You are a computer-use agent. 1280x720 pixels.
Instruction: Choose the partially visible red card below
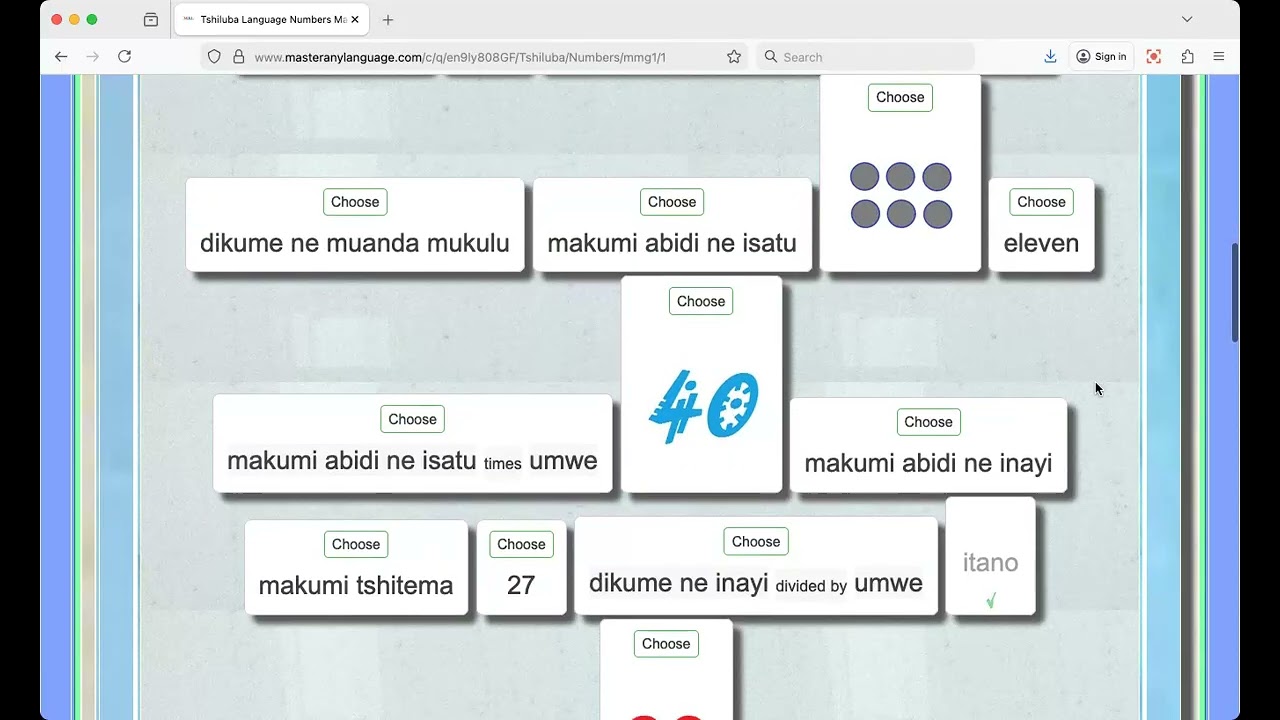pos(666,644)
